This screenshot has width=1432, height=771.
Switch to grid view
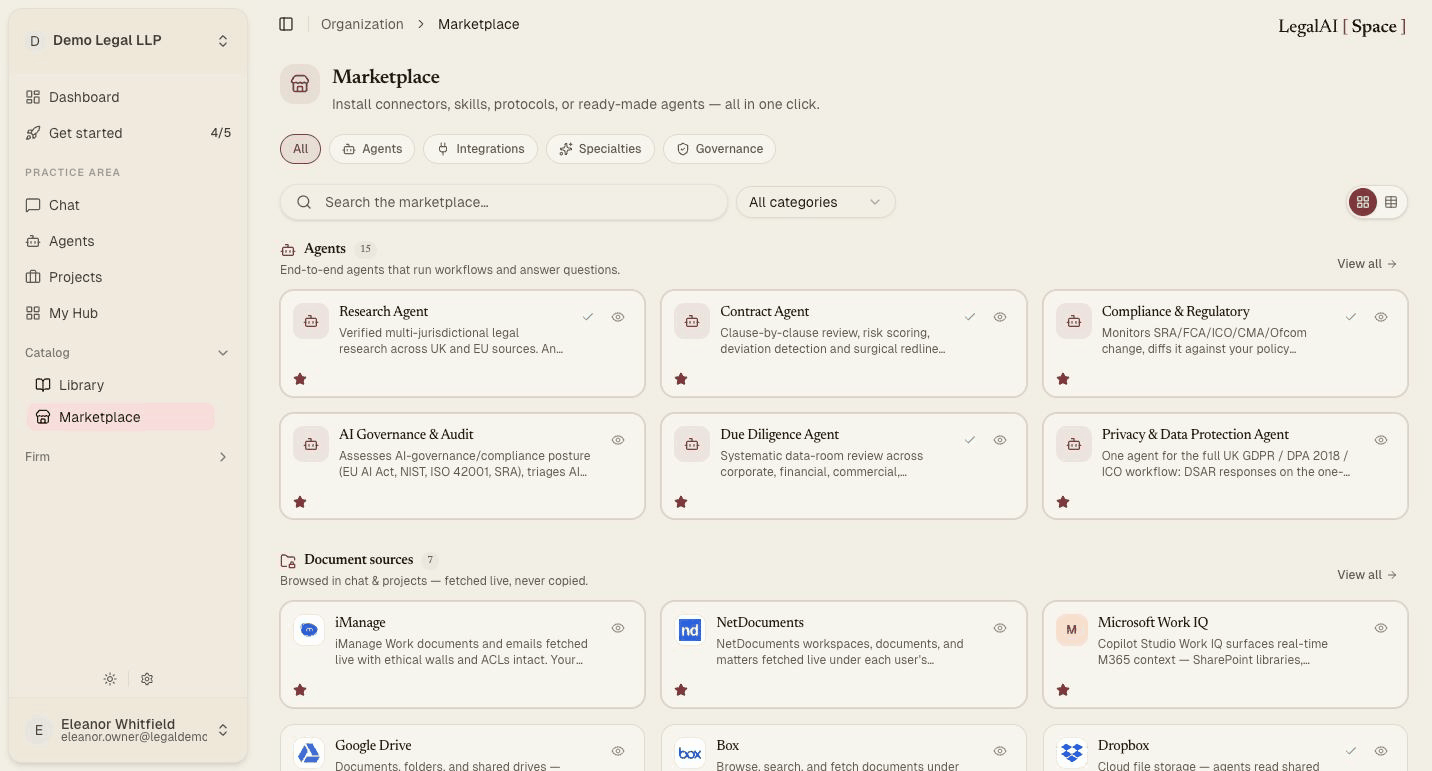[1363, 202]
